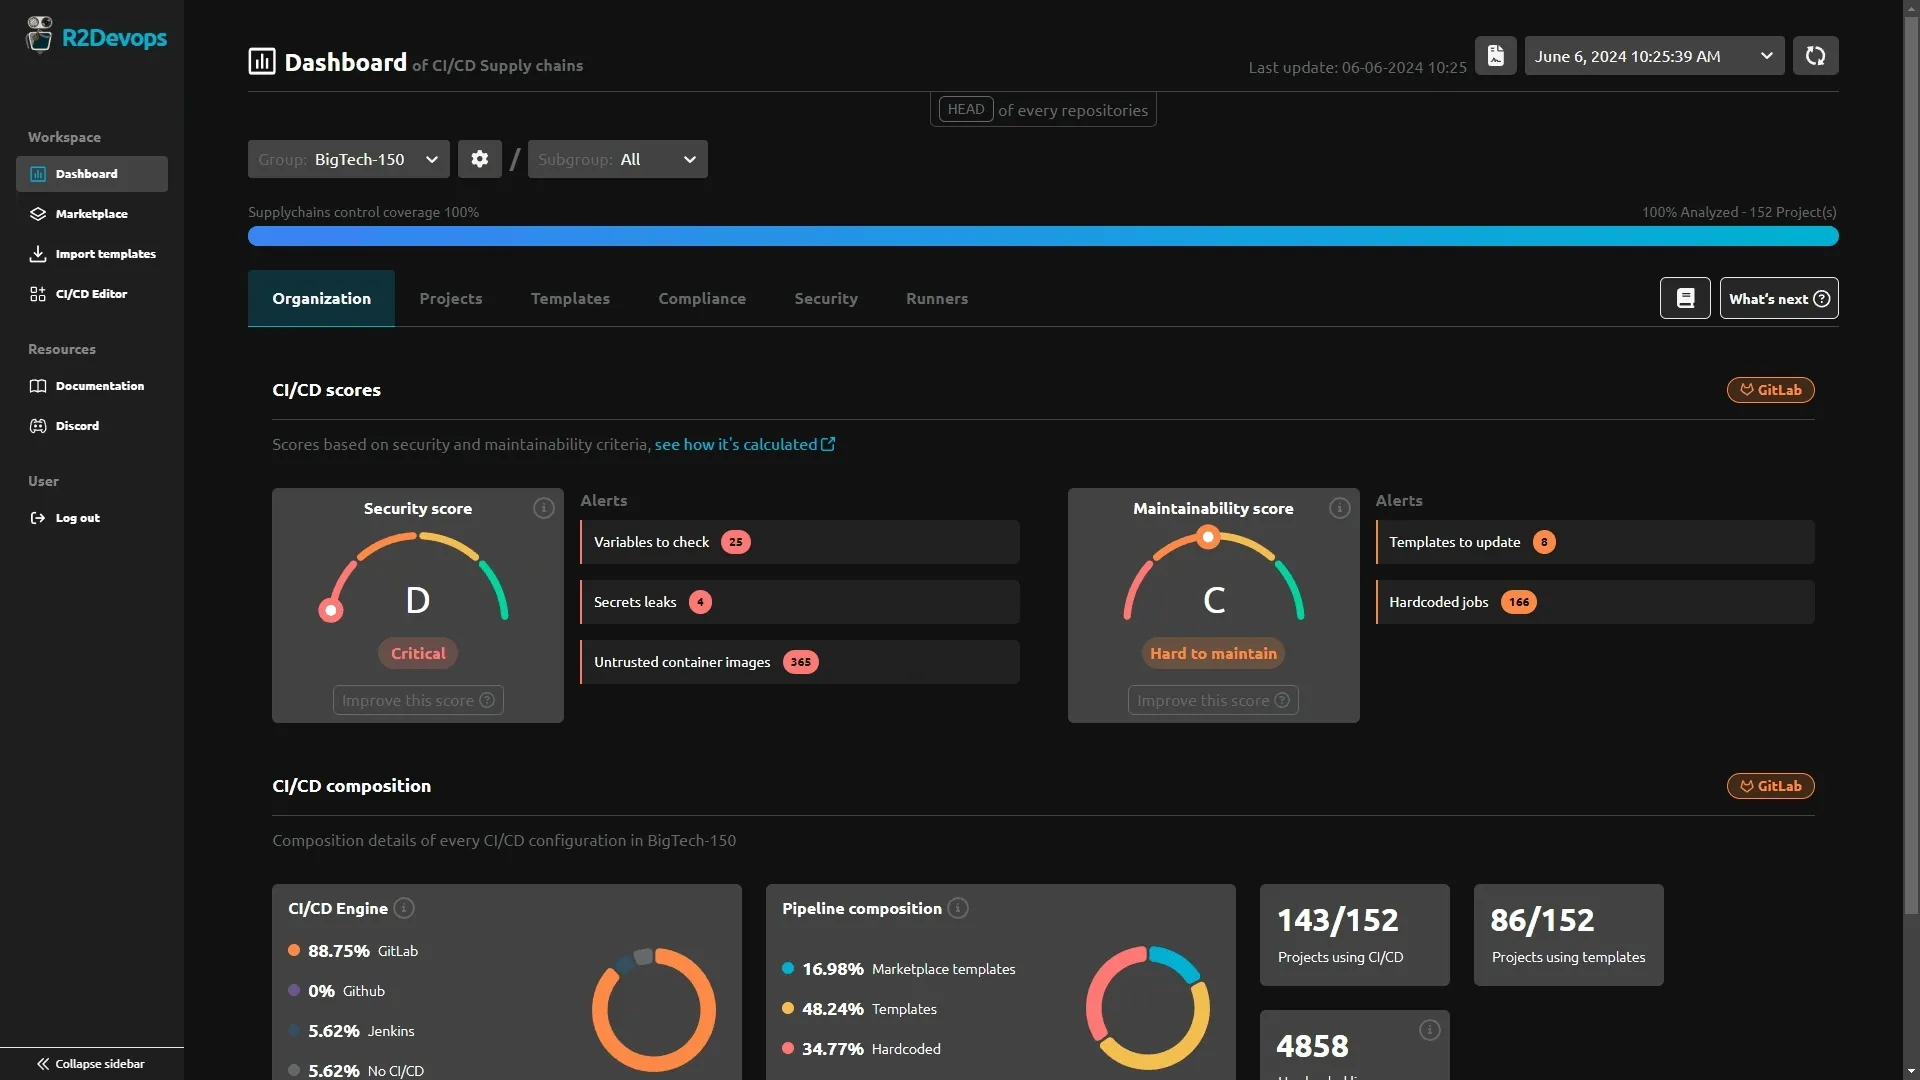Screen dimensions: 1920x1080
Task: Click the R2Devops logo
Action: (x=97, y=36)
